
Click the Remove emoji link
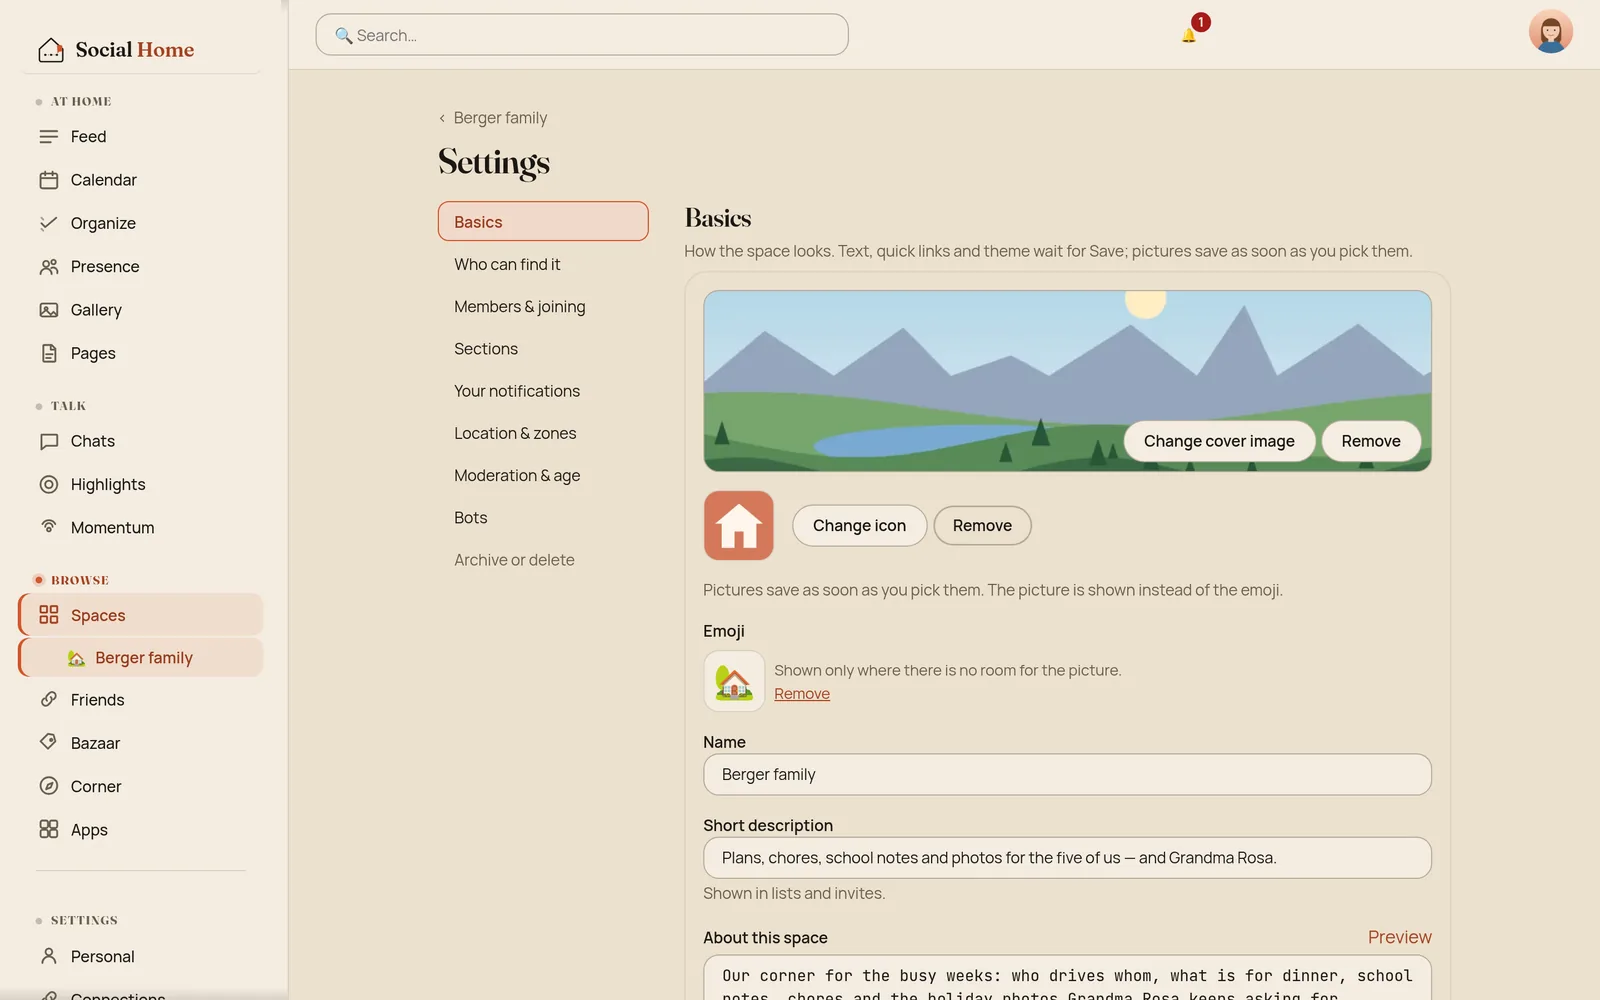tap(802, 694)
